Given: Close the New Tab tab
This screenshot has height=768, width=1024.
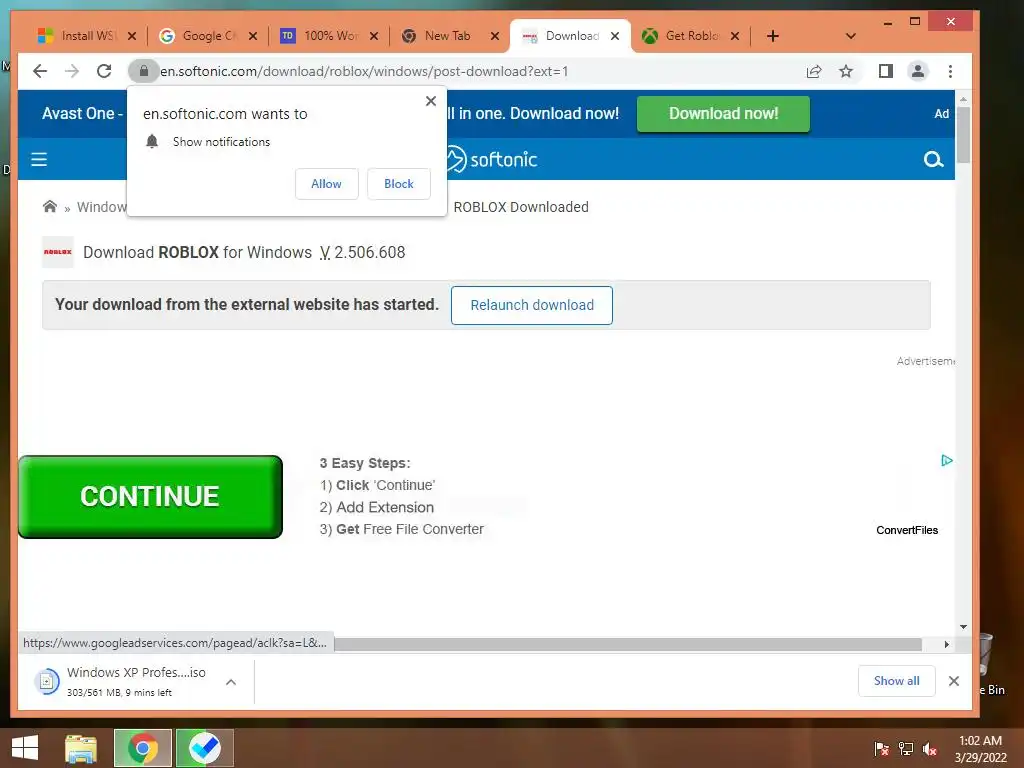Looking at the screenshot, I should click(495, 36).
